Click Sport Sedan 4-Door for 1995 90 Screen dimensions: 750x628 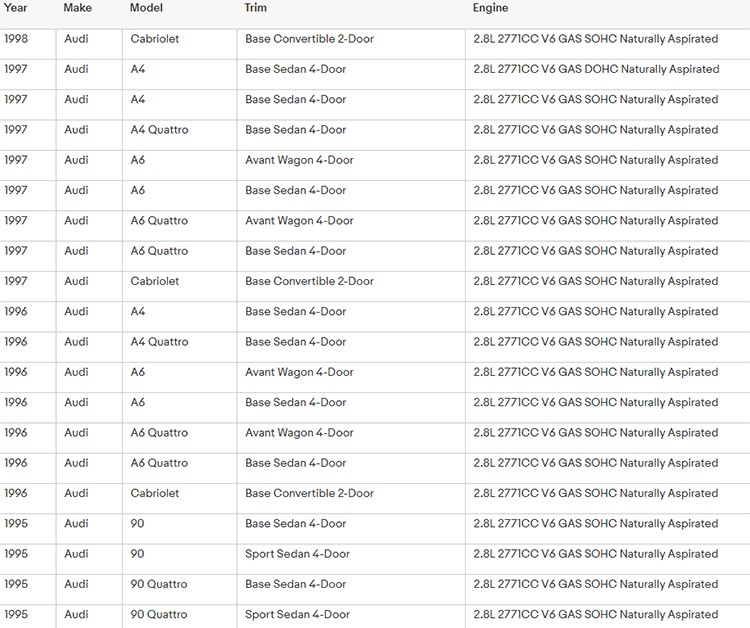298,554
